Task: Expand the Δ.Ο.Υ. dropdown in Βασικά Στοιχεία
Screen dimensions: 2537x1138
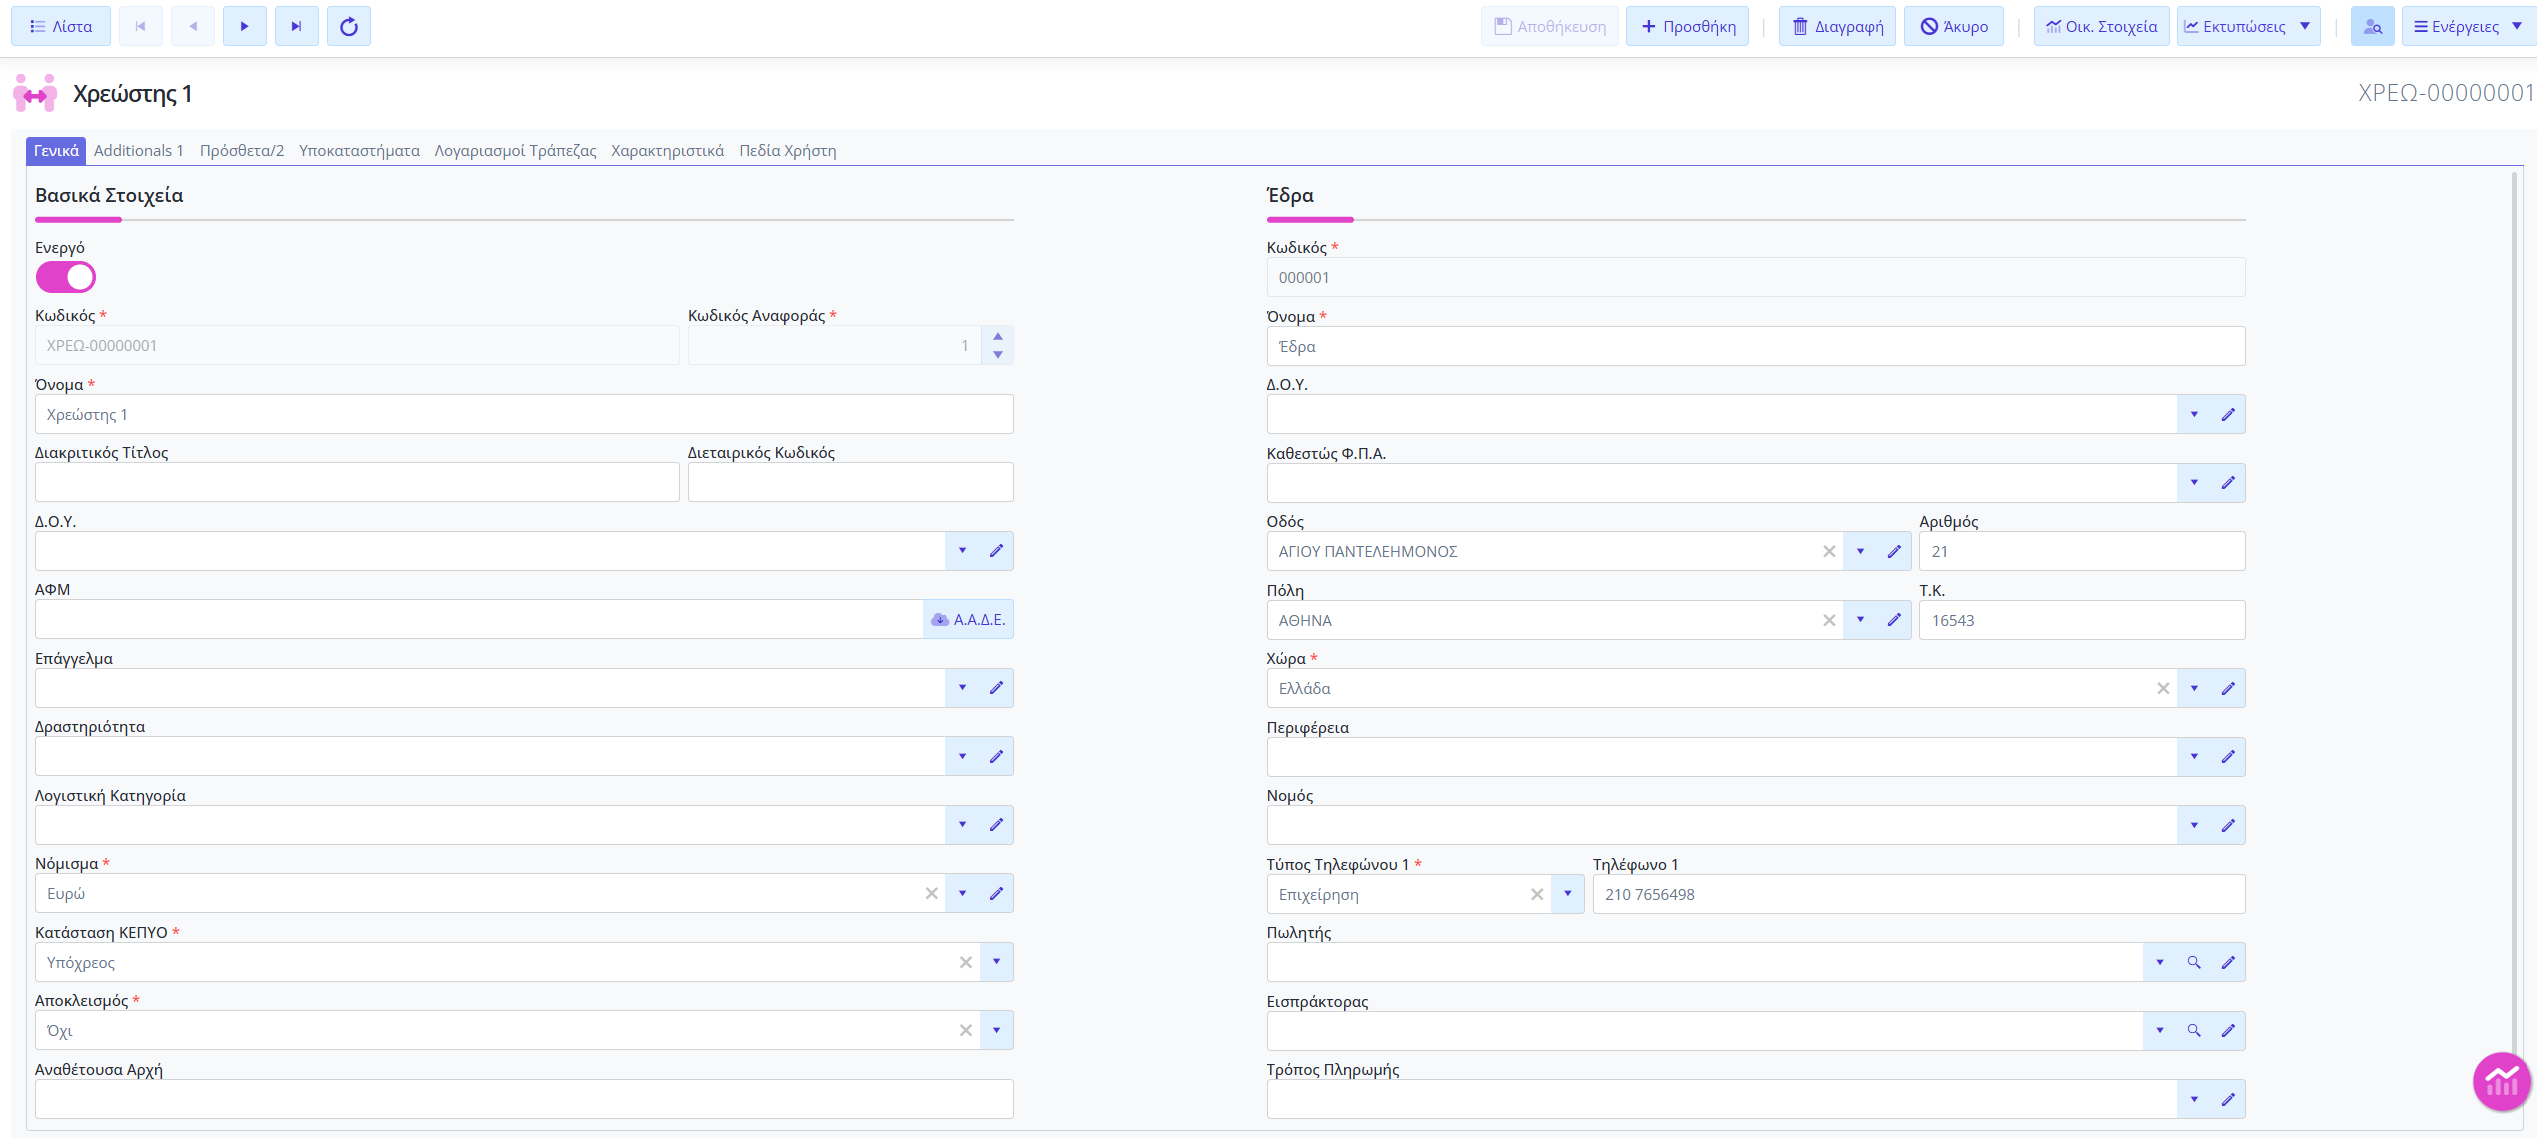Action: click(962, 551)
